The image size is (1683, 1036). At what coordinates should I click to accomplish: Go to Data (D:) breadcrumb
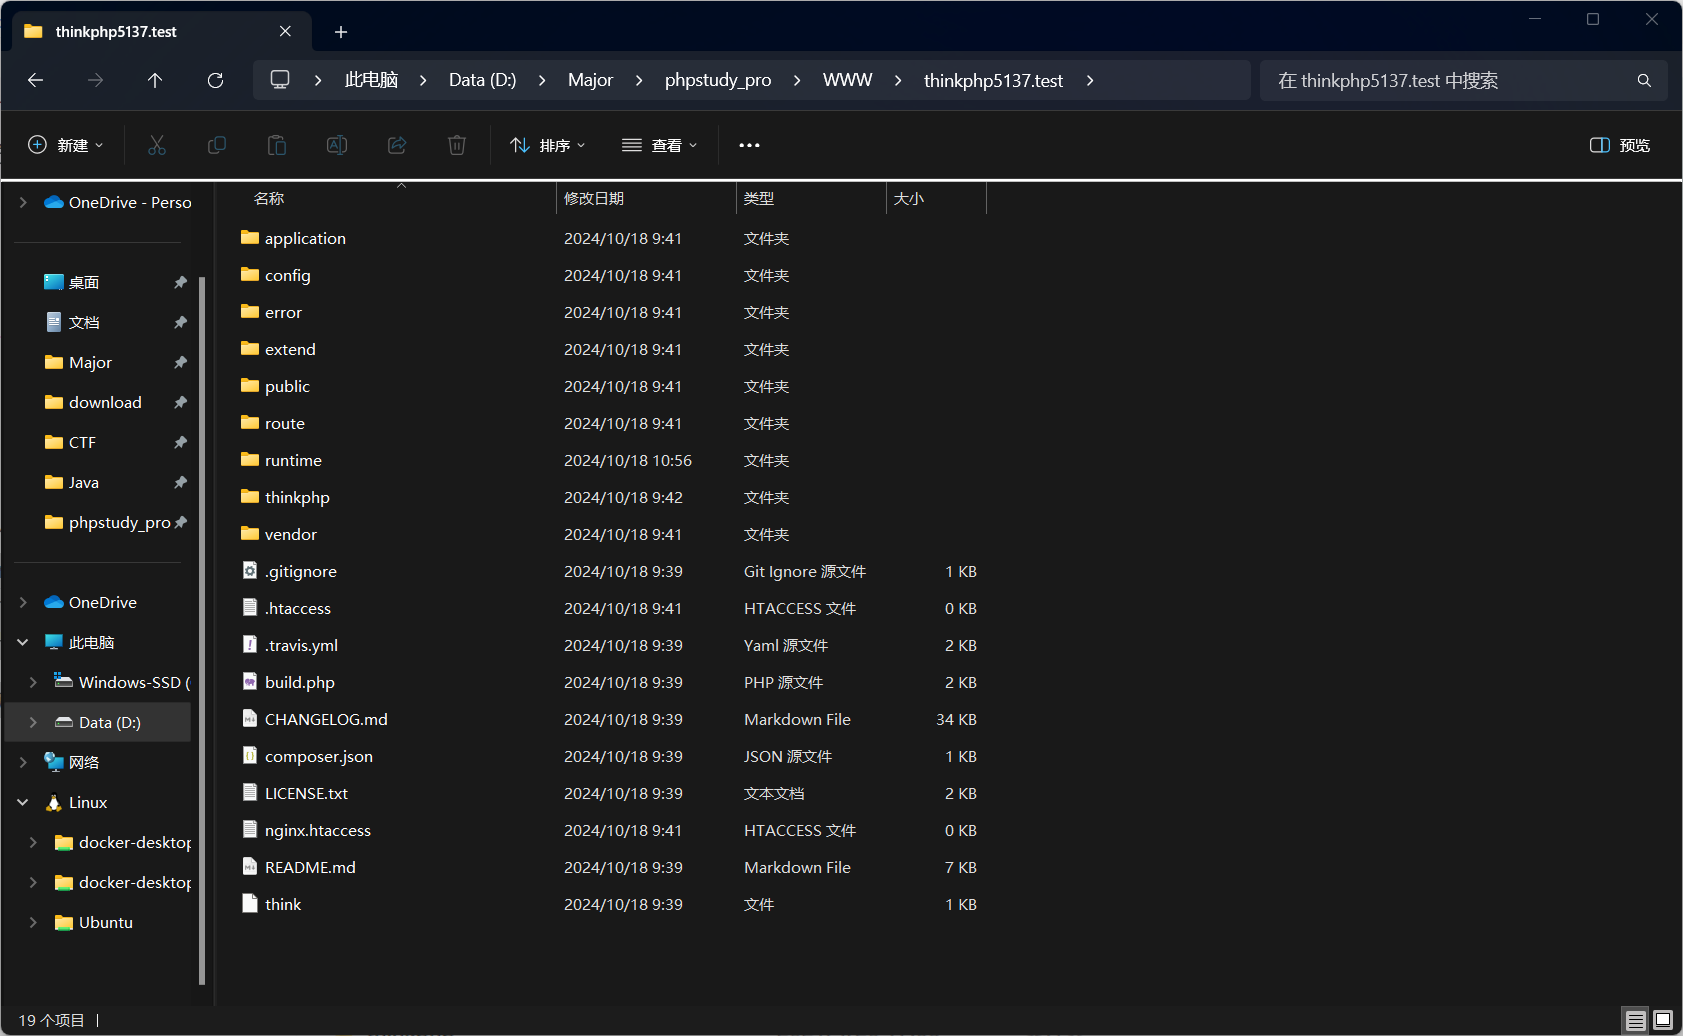tap(482, 80)
